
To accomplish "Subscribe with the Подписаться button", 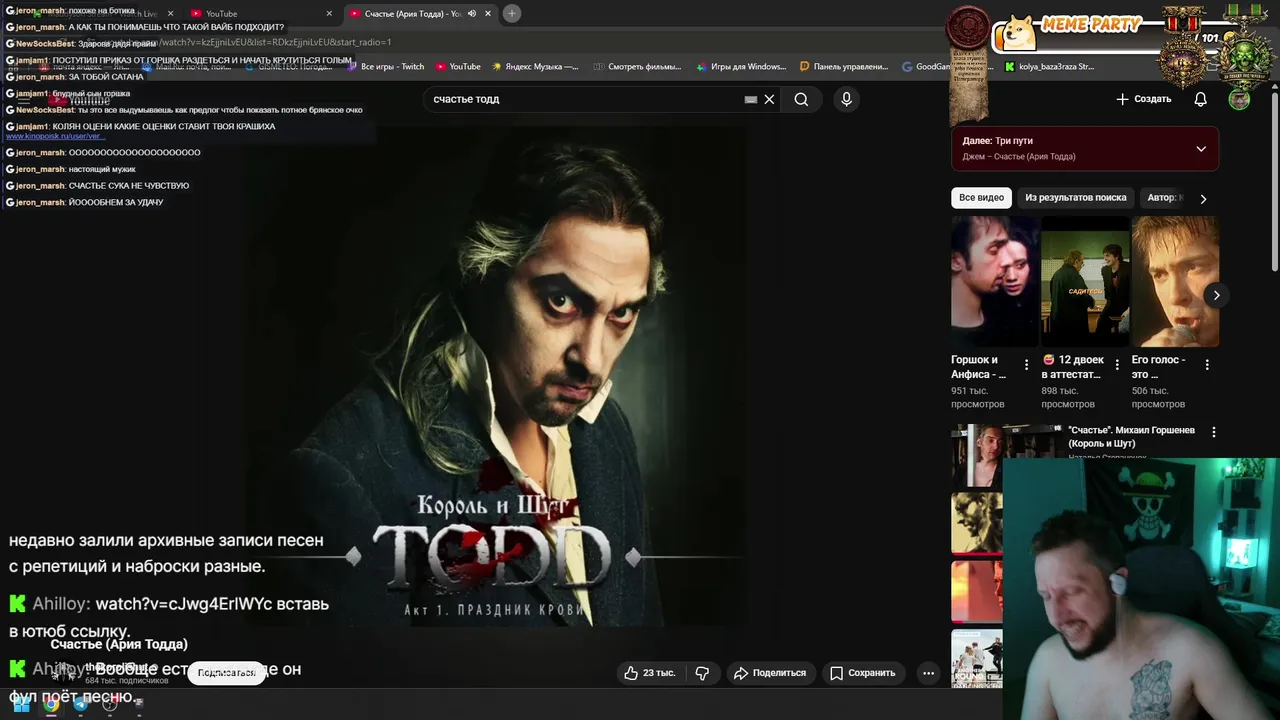I will tap(226, 673).
